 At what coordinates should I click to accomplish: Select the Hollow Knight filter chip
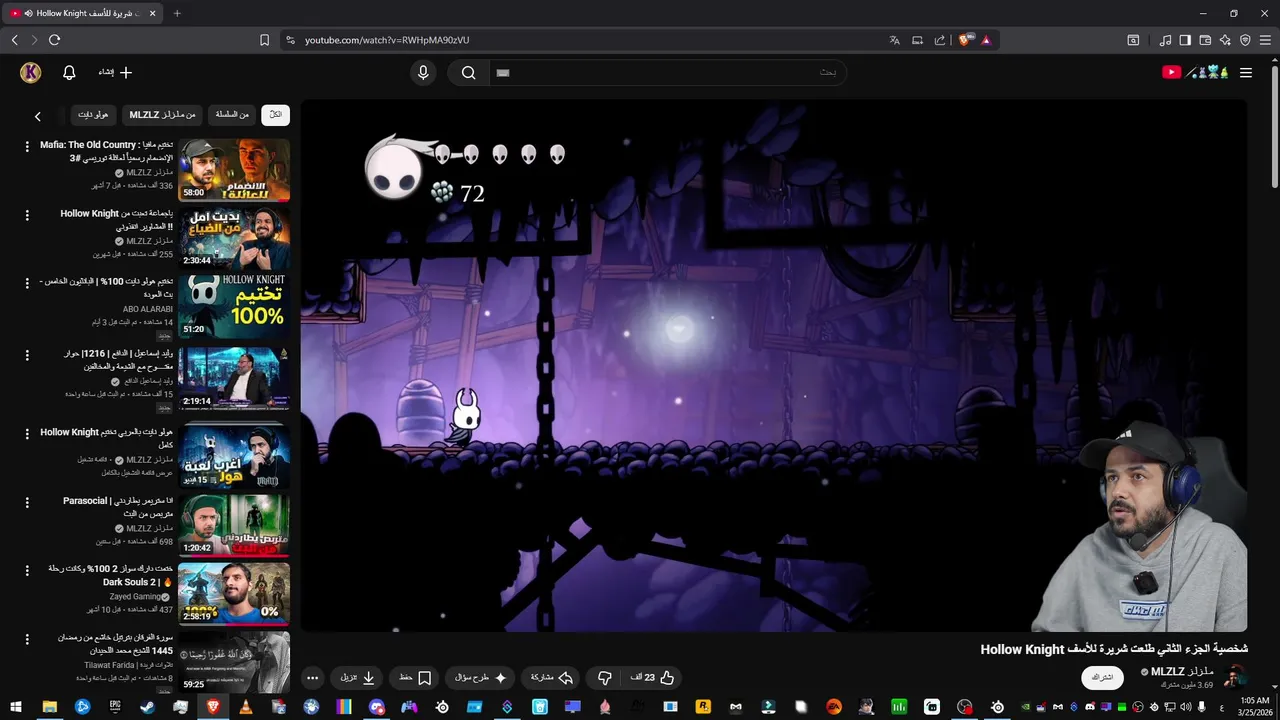point(93,115)
